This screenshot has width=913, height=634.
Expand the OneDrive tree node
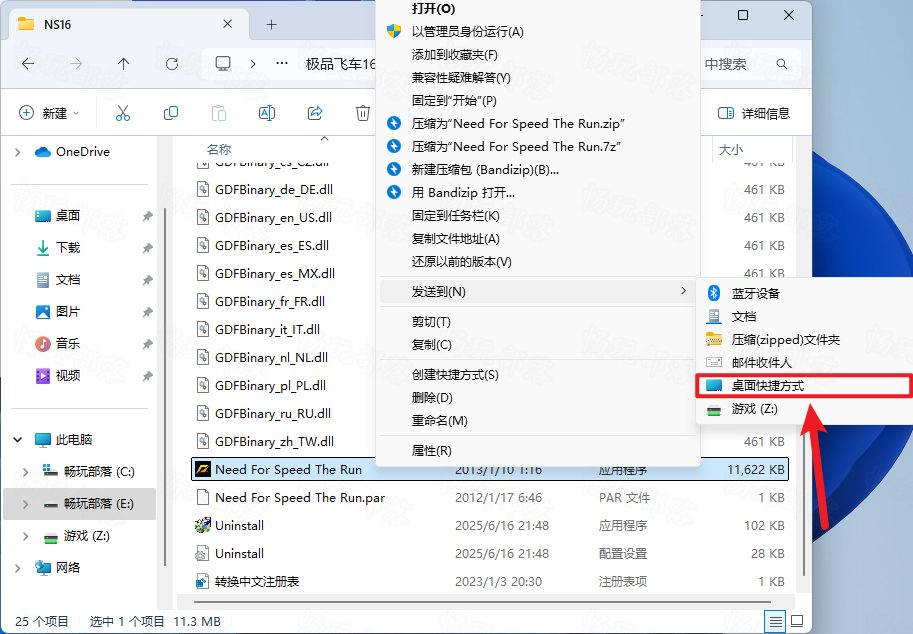pos(17,152)
